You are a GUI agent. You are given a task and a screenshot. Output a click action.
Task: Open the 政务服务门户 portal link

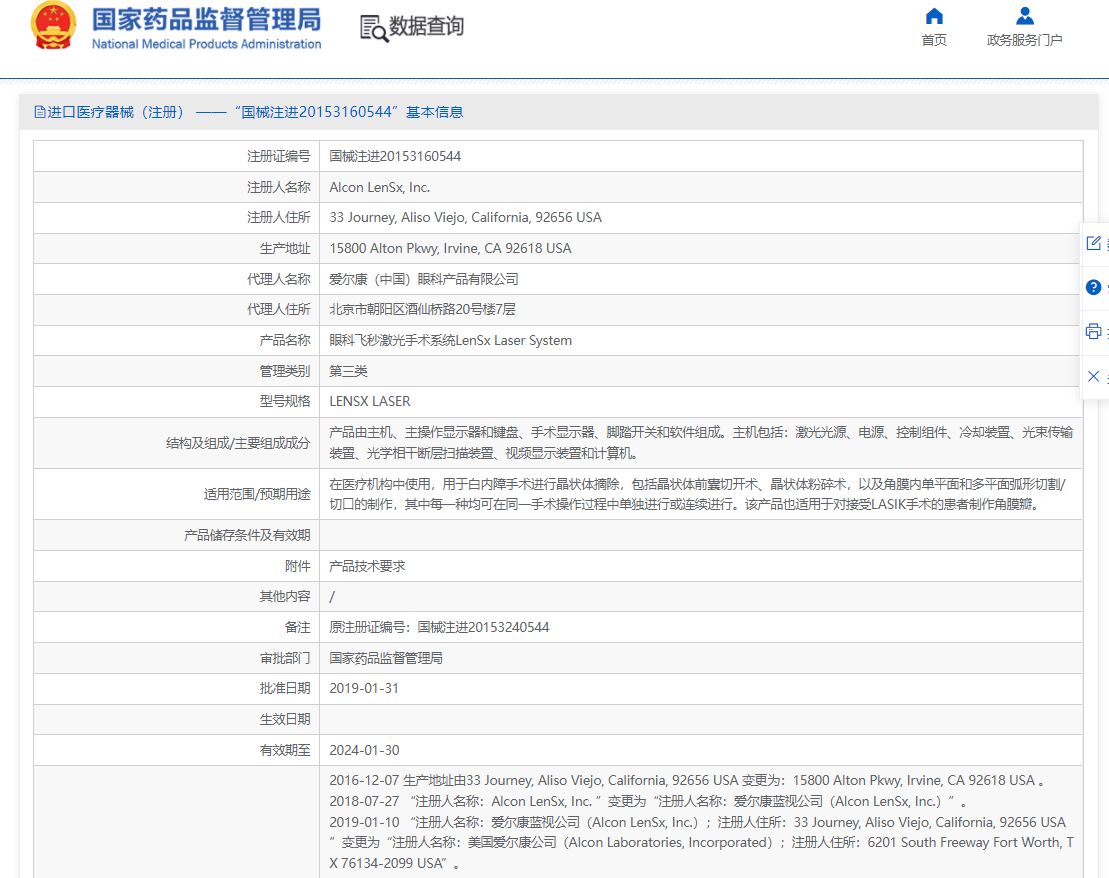[x=1024, y=27]
